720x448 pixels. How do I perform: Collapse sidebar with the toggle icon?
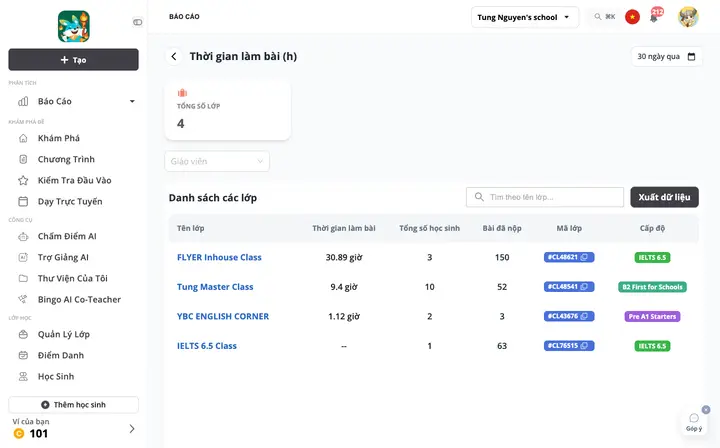pyautogui.click(x=137, y=22)
